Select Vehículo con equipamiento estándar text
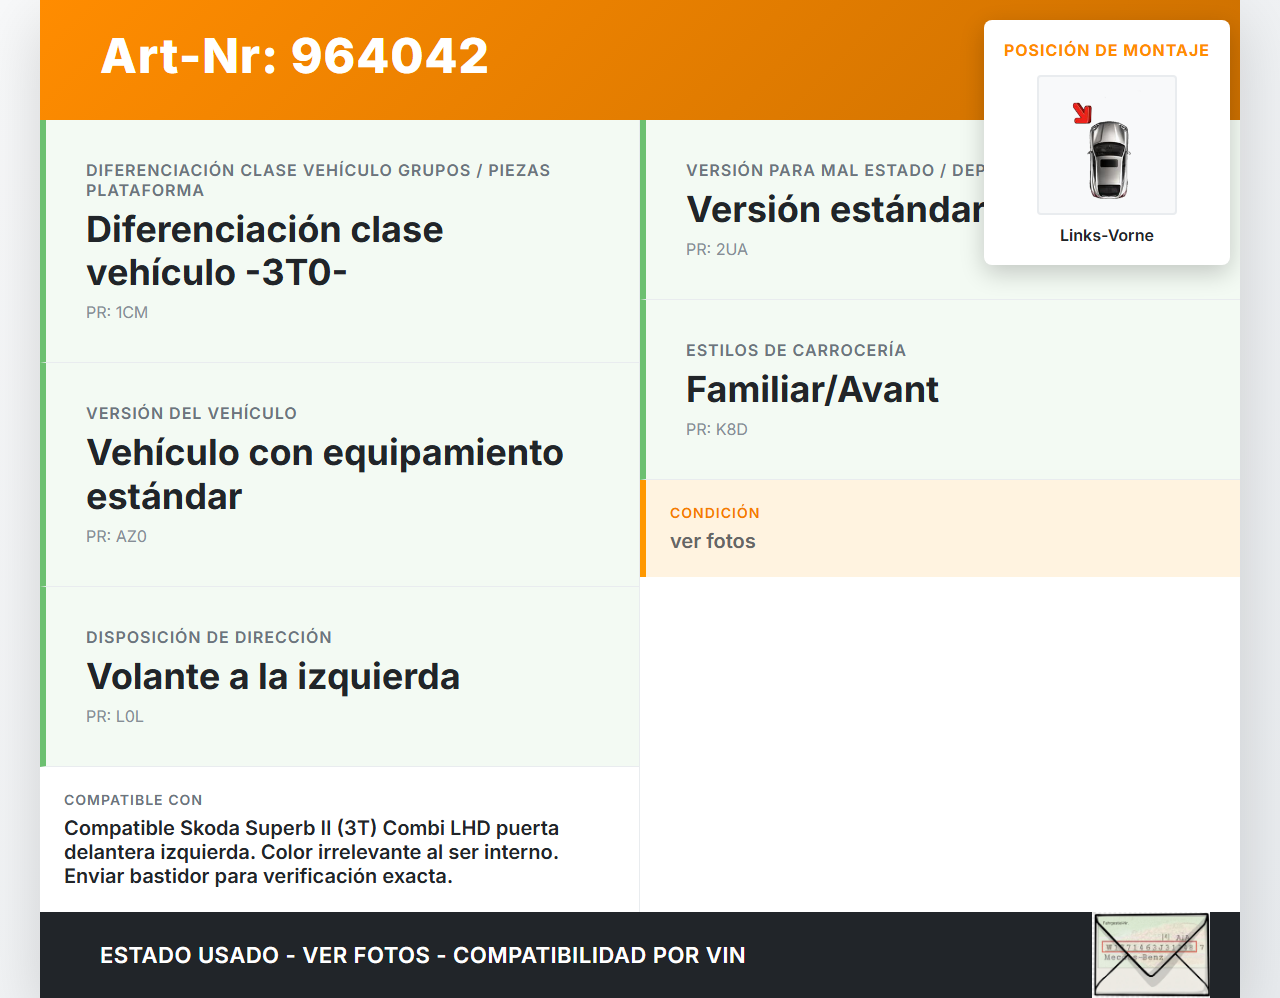 [325, 474]
